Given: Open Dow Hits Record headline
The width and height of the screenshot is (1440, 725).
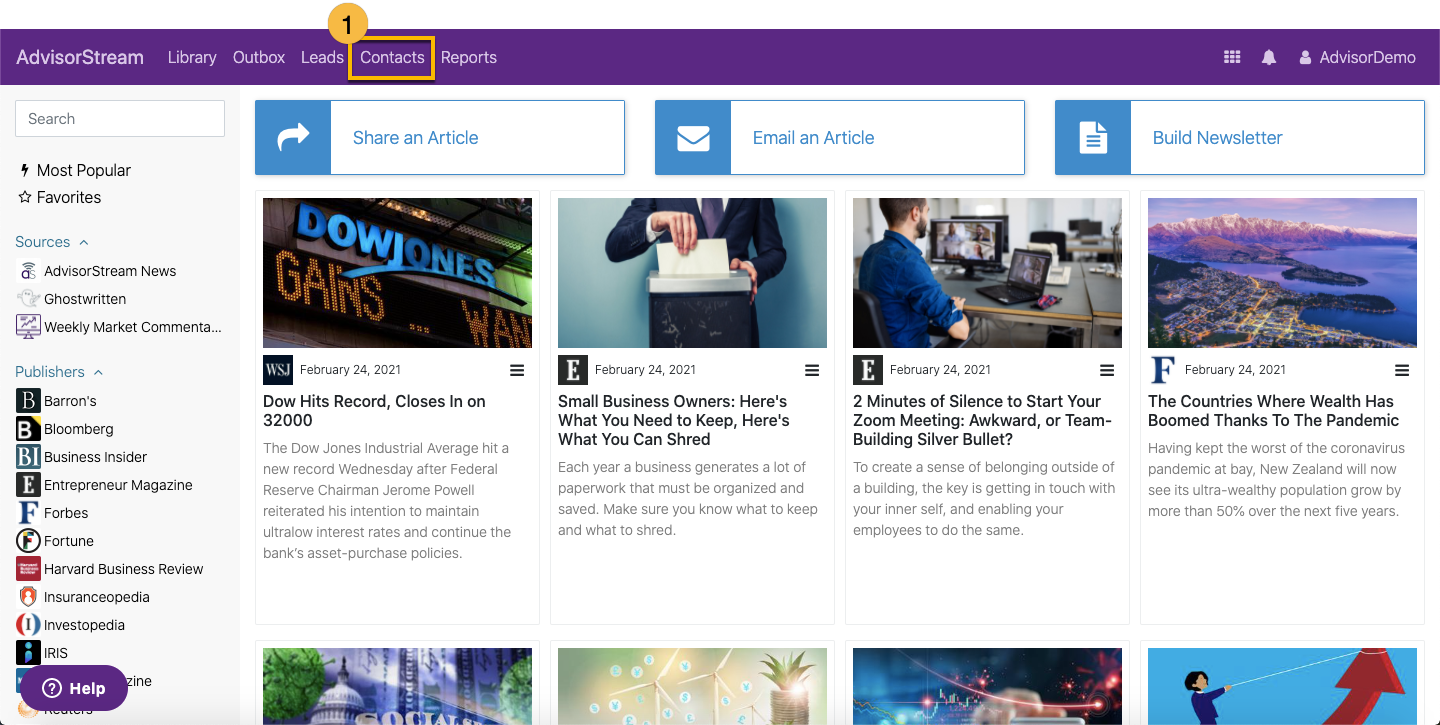Looking at the screenshot, I should pos(374,411).
